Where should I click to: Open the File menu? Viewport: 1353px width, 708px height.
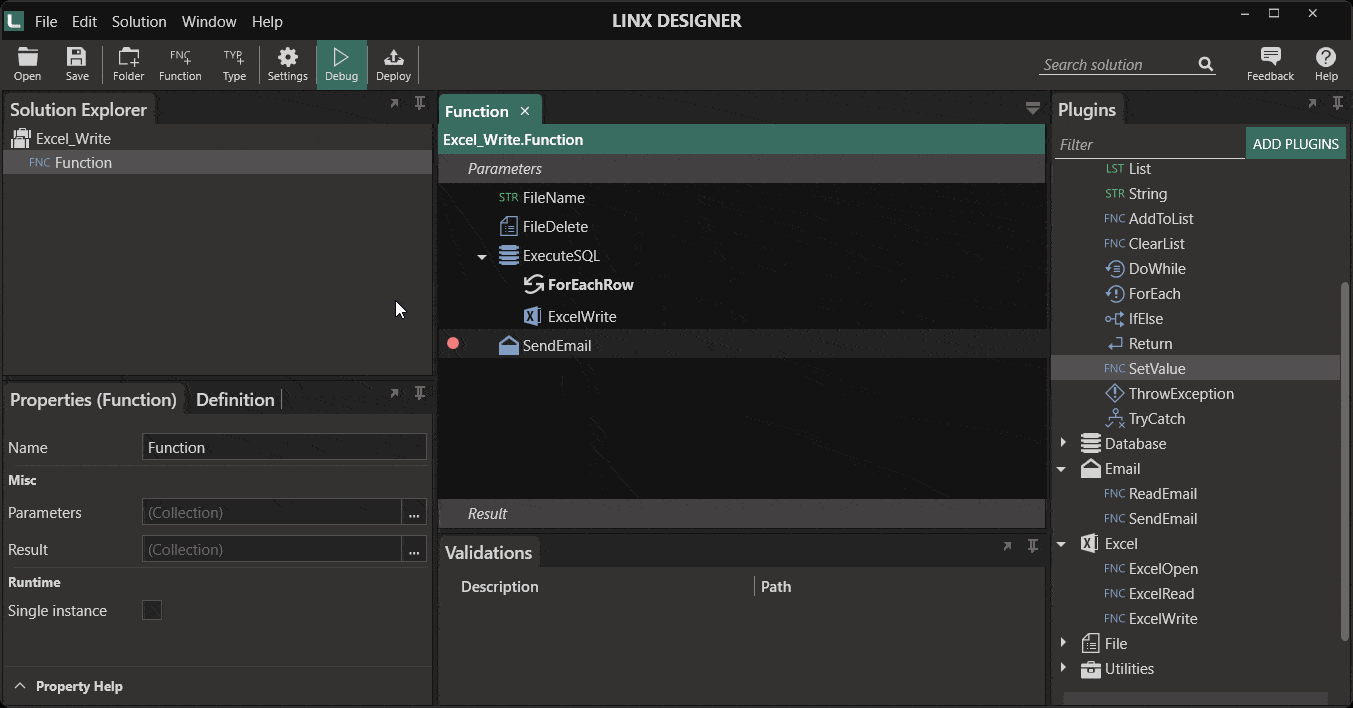pyautogui.click(x=46, y=21)
